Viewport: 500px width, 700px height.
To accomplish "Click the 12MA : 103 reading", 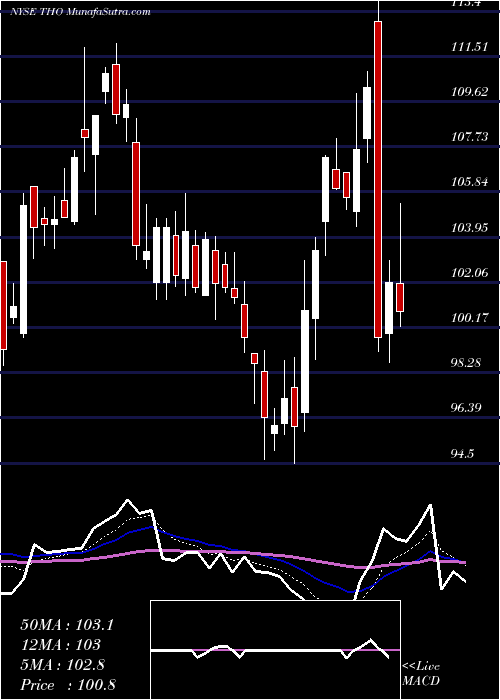I will click(x=60, y=644).
